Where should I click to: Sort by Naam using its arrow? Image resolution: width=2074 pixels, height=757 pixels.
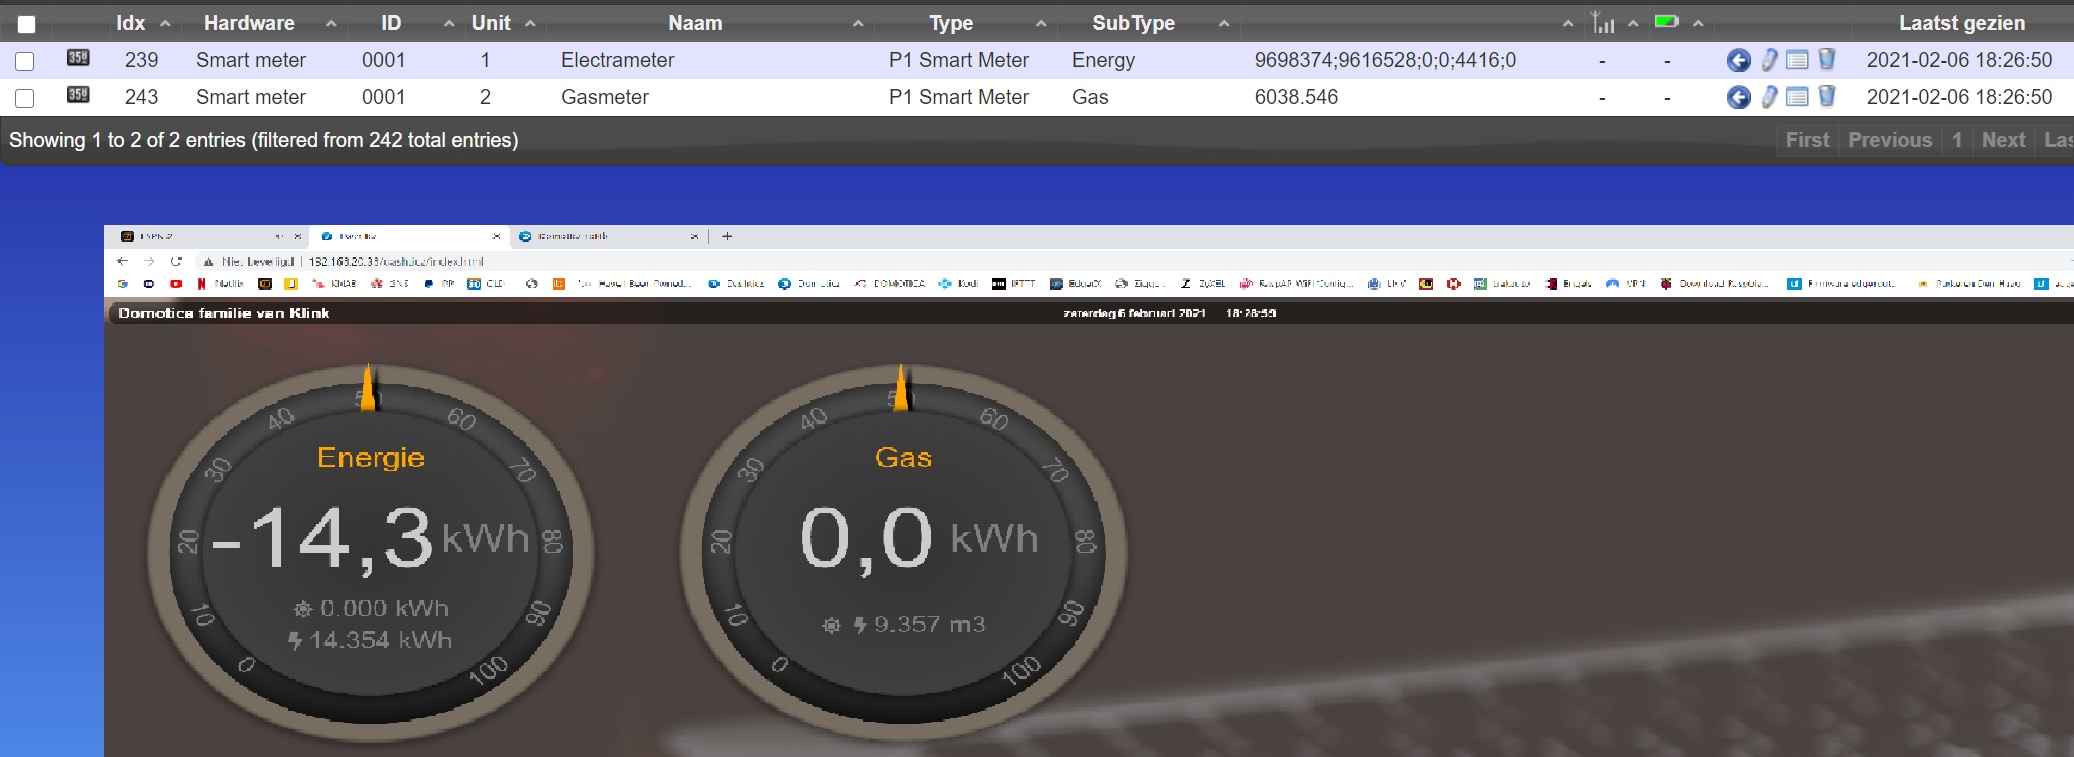click(858, 23)
